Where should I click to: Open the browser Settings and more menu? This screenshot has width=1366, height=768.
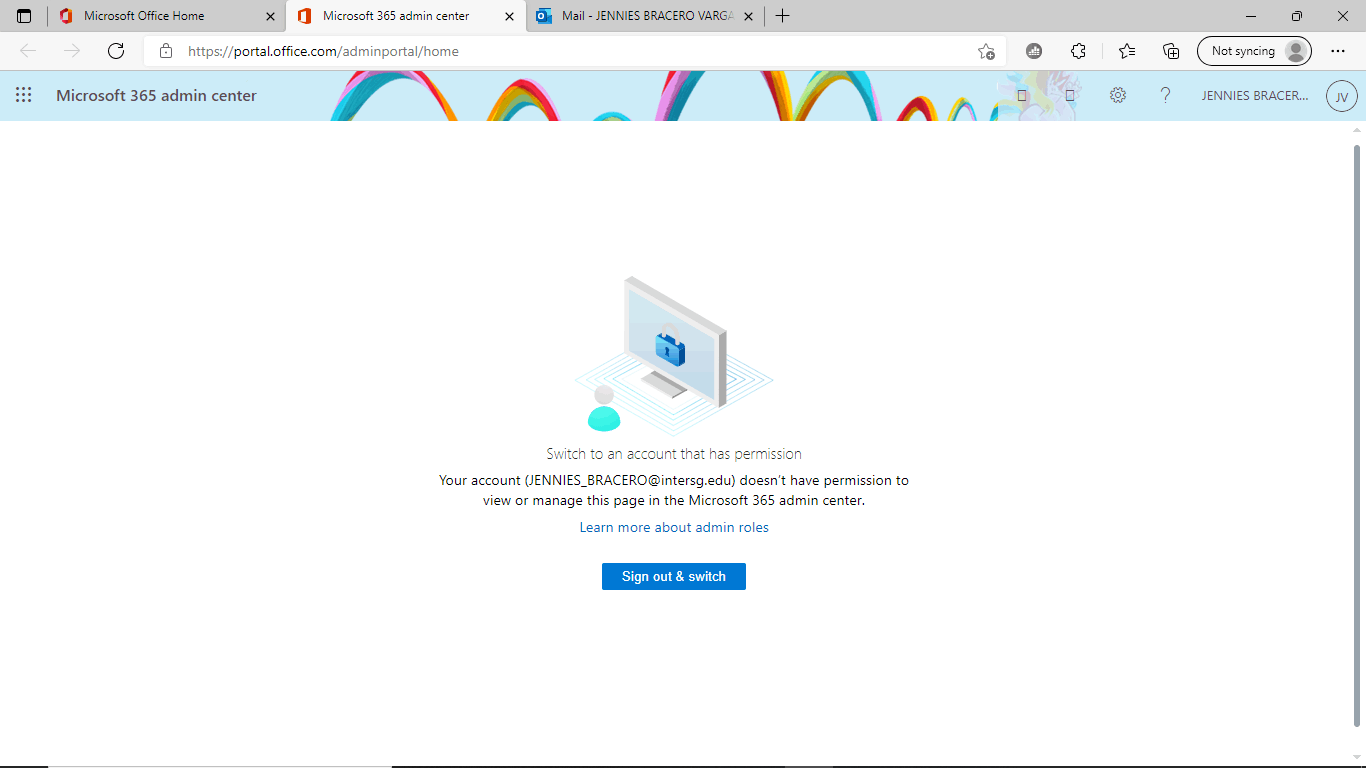click(1338, 51)
